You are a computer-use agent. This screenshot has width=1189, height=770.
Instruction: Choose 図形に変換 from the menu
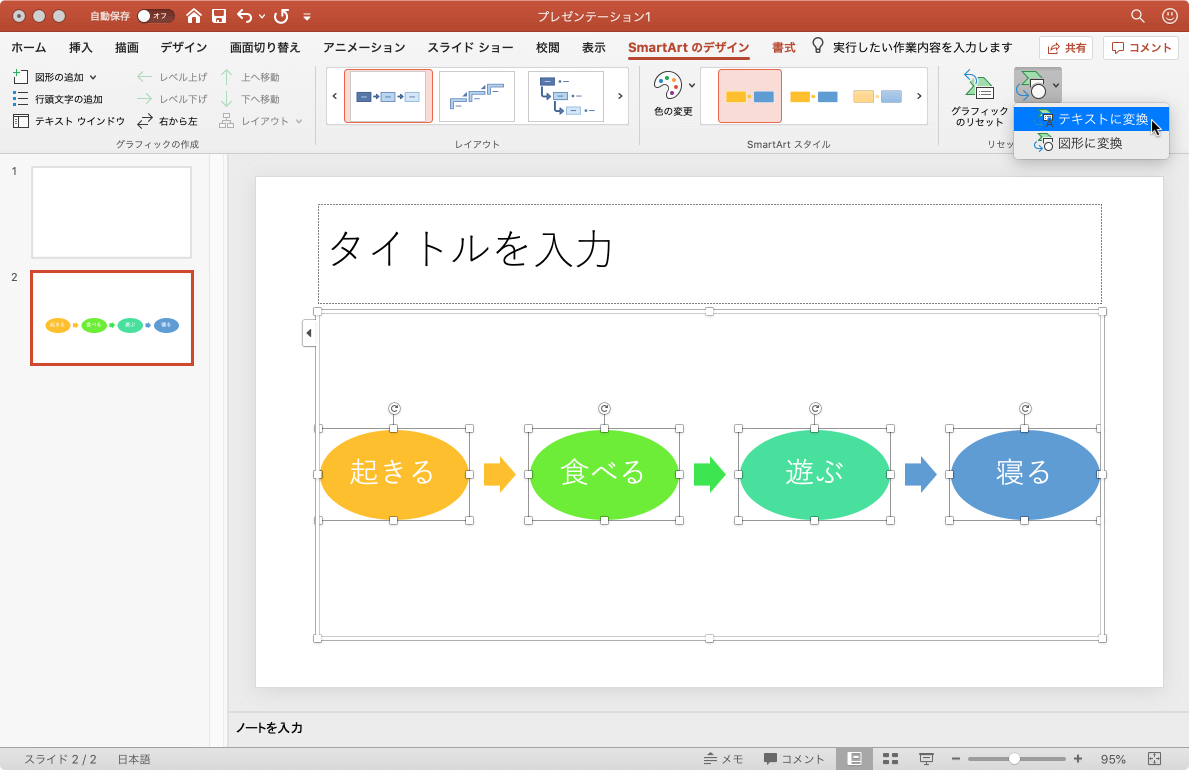(1091, 143)
